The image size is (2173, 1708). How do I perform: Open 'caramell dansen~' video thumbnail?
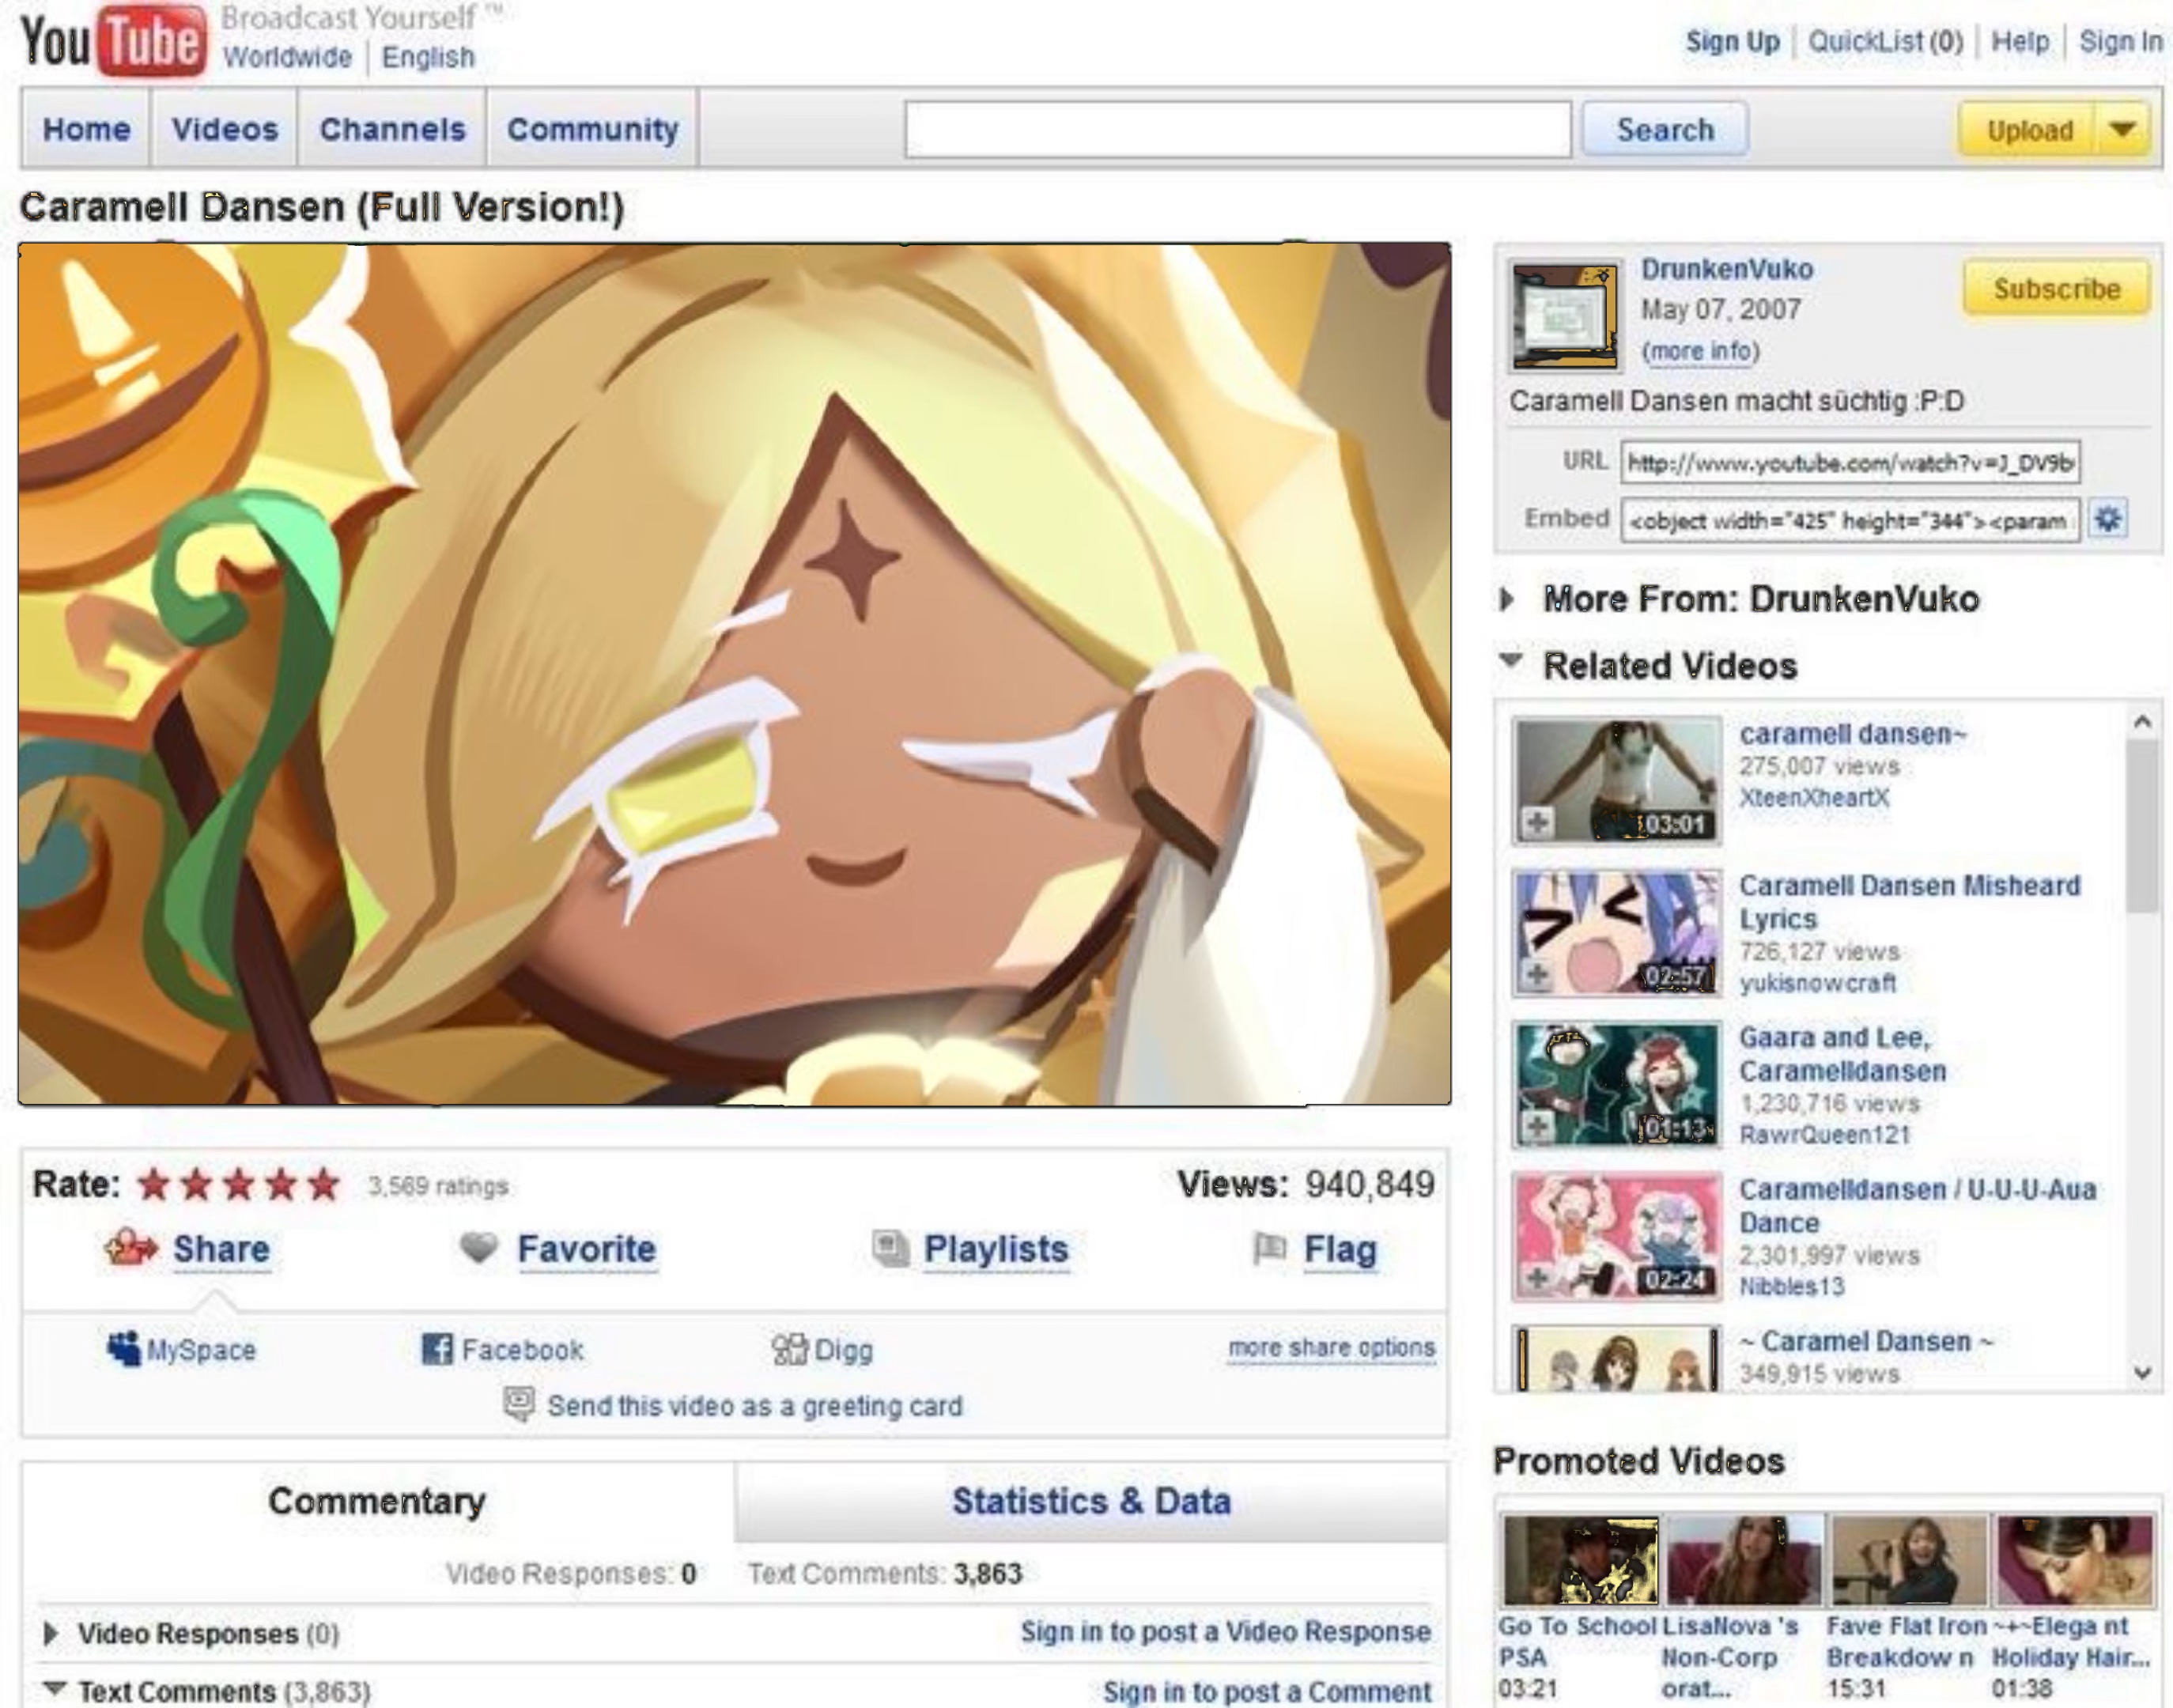click(x=1617, y=780)
